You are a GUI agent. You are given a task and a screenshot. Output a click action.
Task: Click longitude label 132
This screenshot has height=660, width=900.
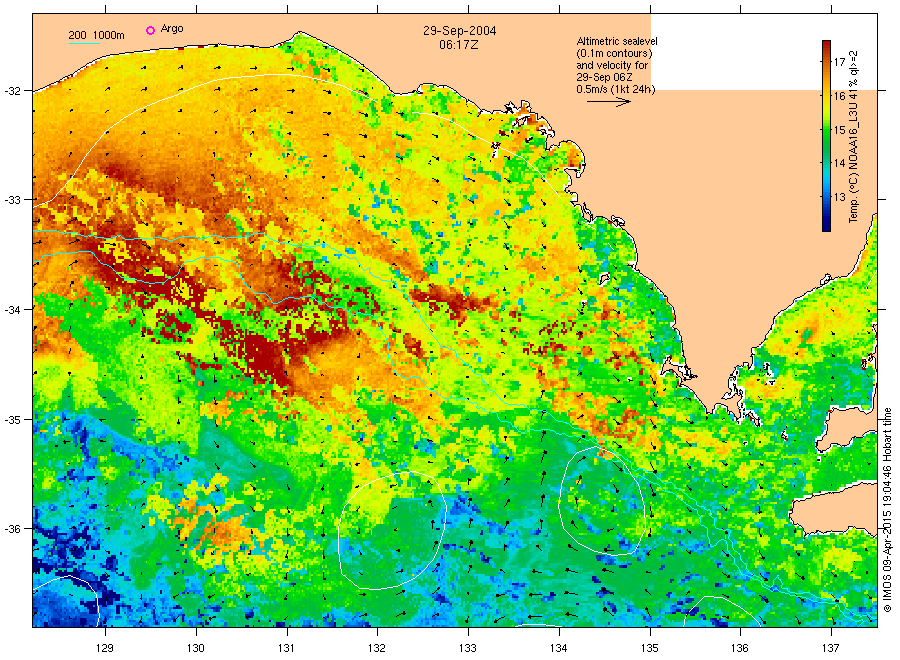point(377,649)
